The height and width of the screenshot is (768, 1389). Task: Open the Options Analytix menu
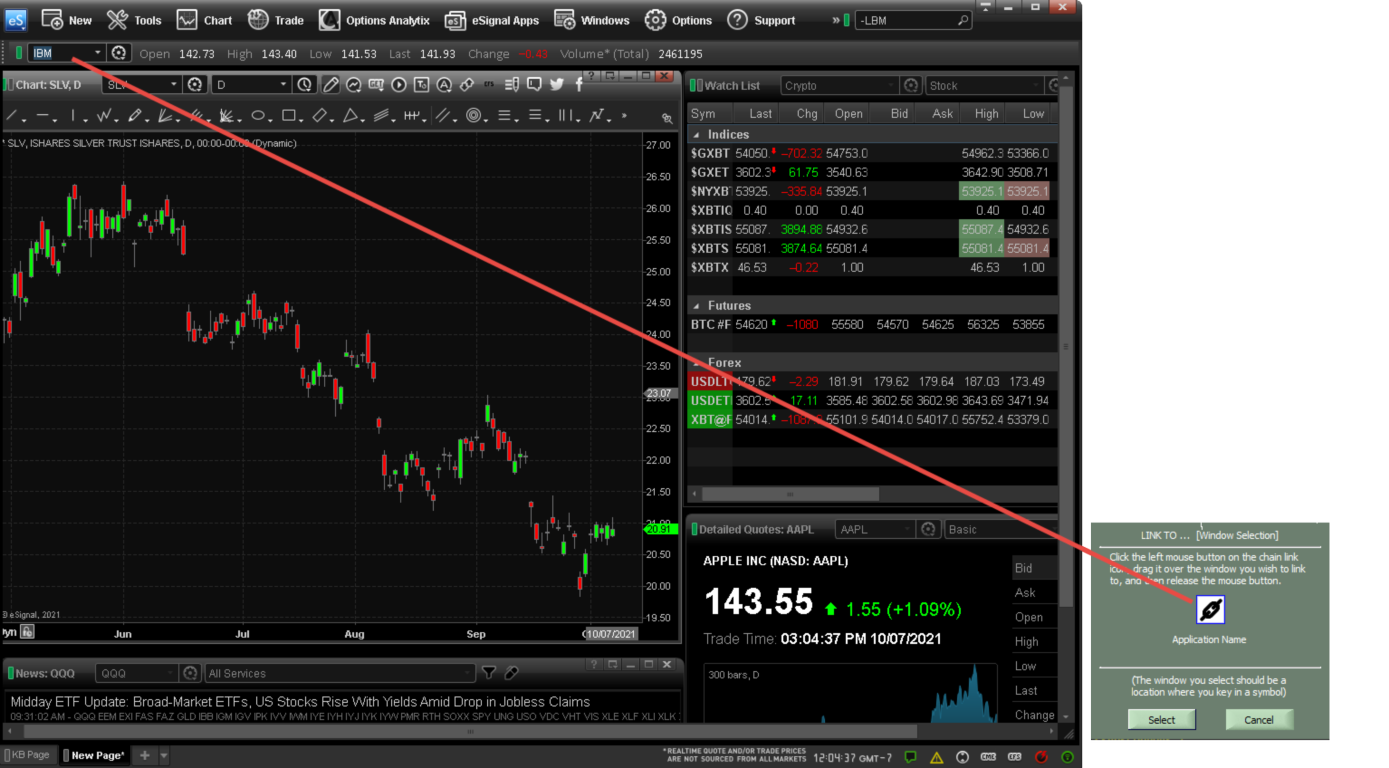pyautogui.click(x=374, y=20)
